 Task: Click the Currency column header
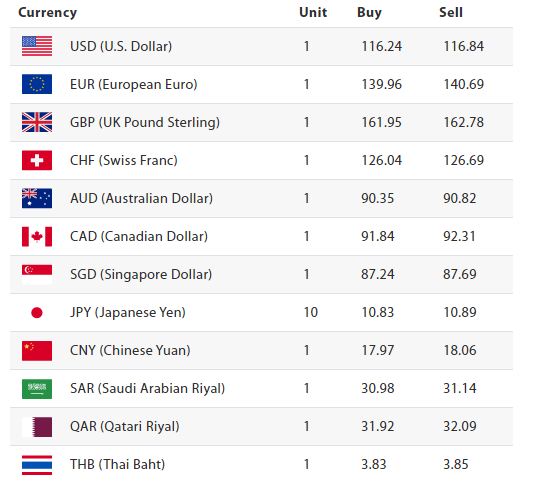pyautogui.click(x=48, y=13)
